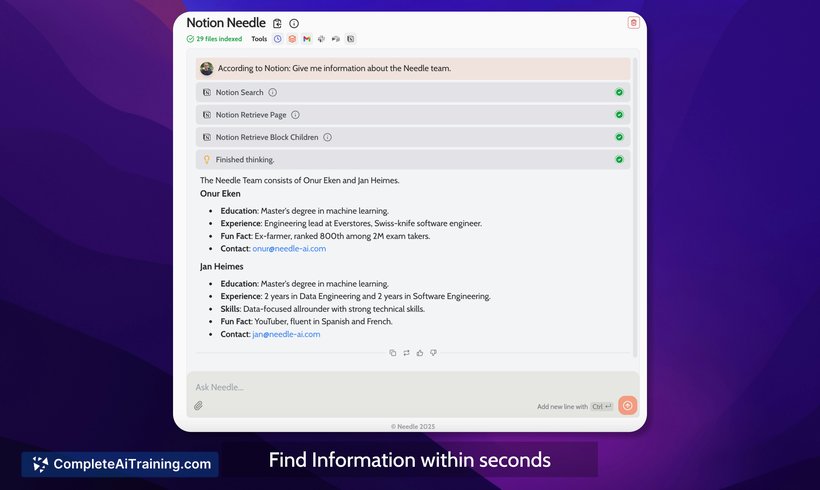Open the info icon beside the title

click(x=294, y=24)
